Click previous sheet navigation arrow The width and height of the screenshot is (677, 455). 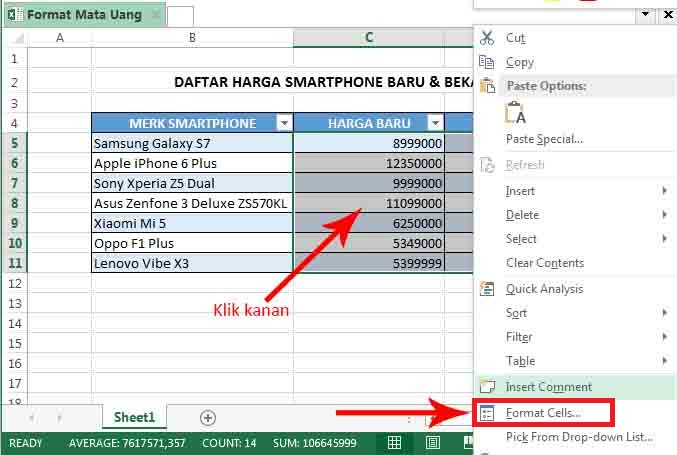click(32, 417)
